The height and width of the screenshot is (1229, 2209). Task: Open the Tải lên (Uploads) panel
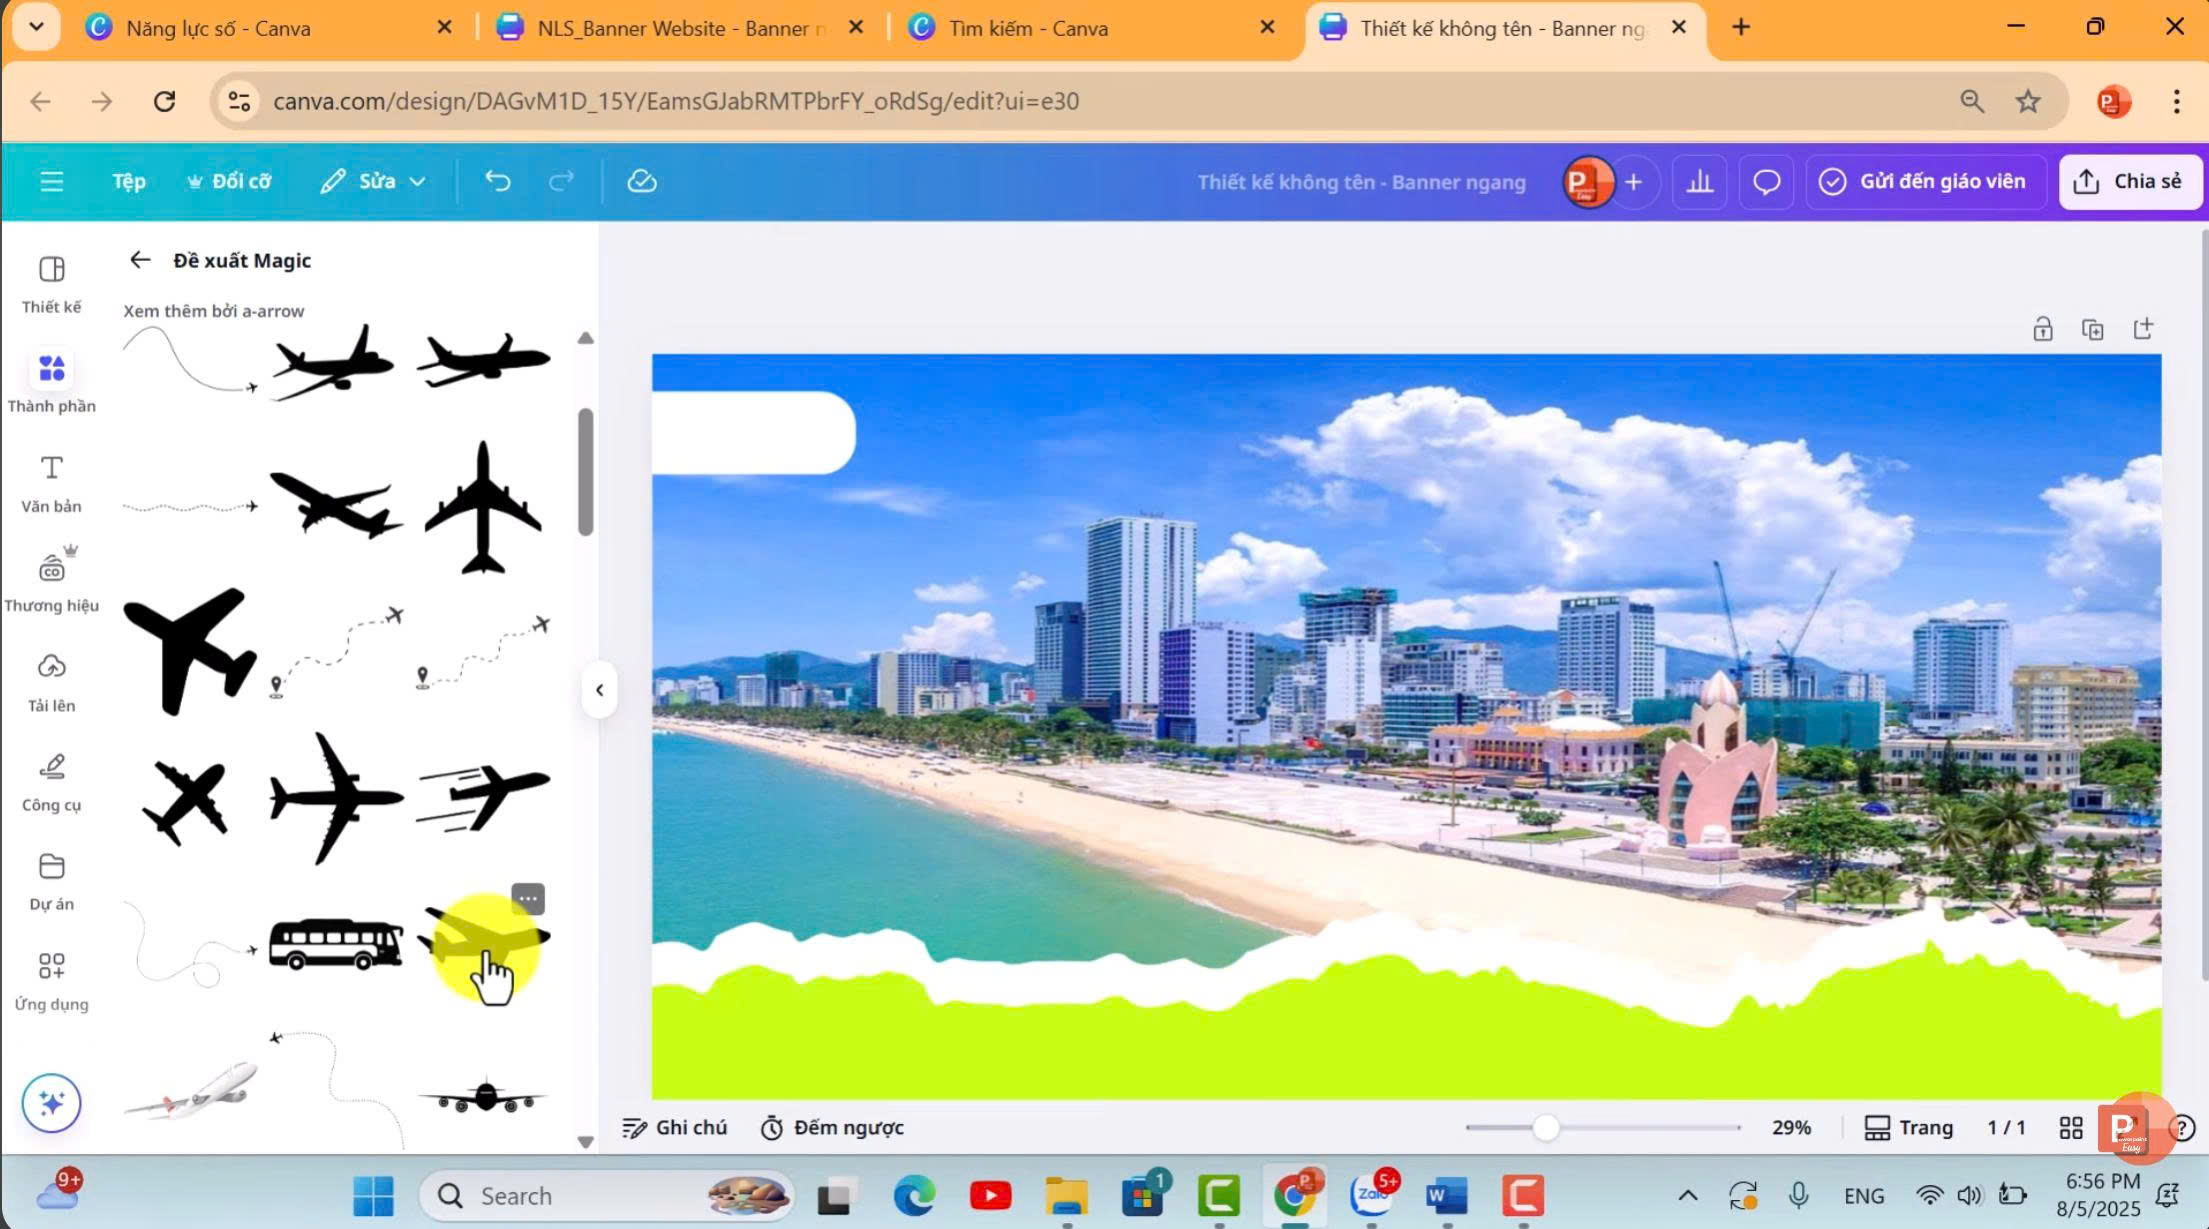(x=51, y=678)
